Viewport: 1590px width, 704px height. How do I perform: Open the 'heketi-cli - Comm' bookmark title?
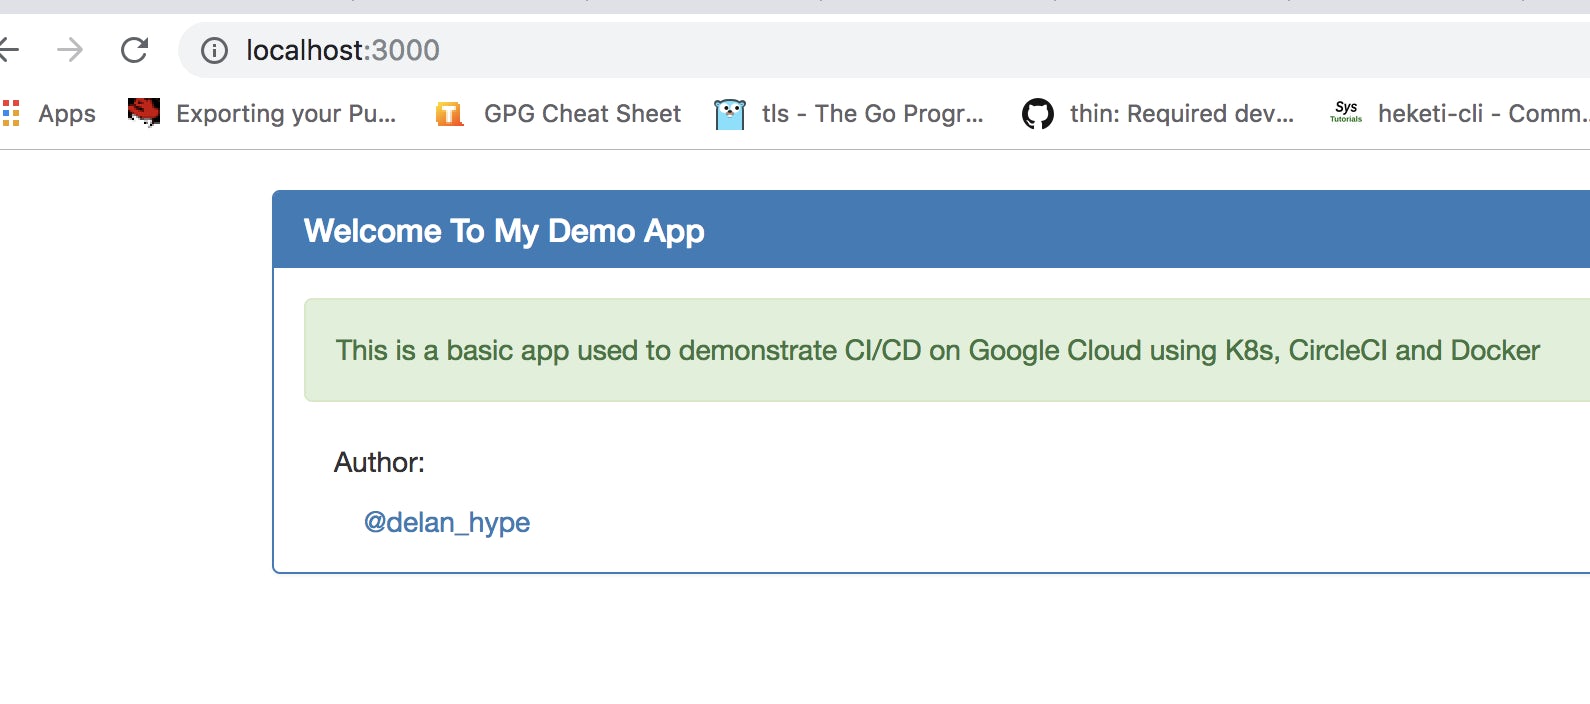point(1480,114)
